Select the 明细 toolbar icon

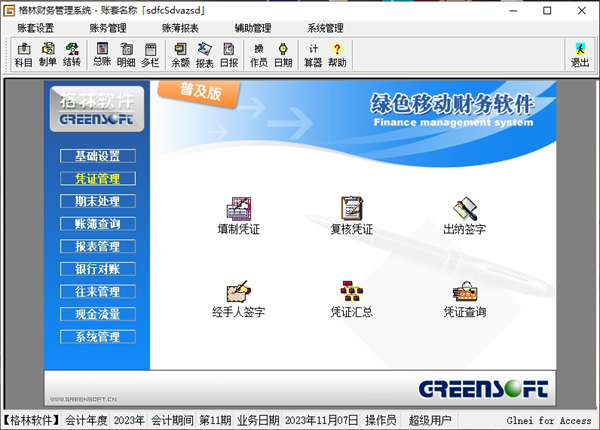pos(126,54)
